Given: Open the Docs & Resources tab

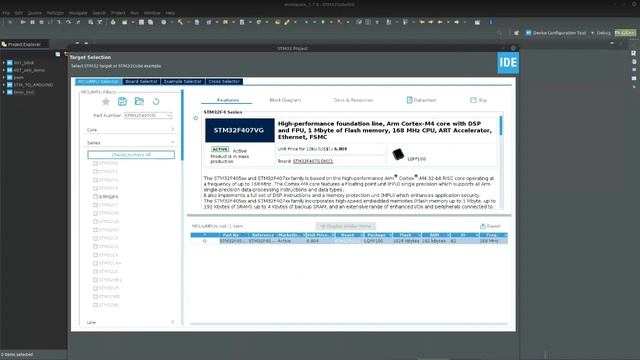Looking at the screenshot, I should point(353,100).
